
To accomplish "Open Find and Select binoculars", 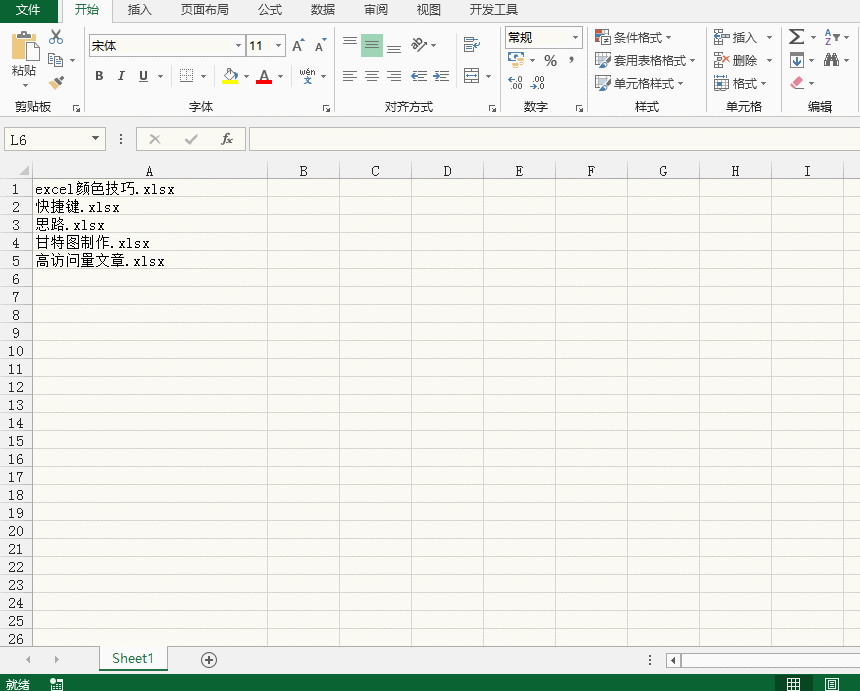I will pos(831,60).
